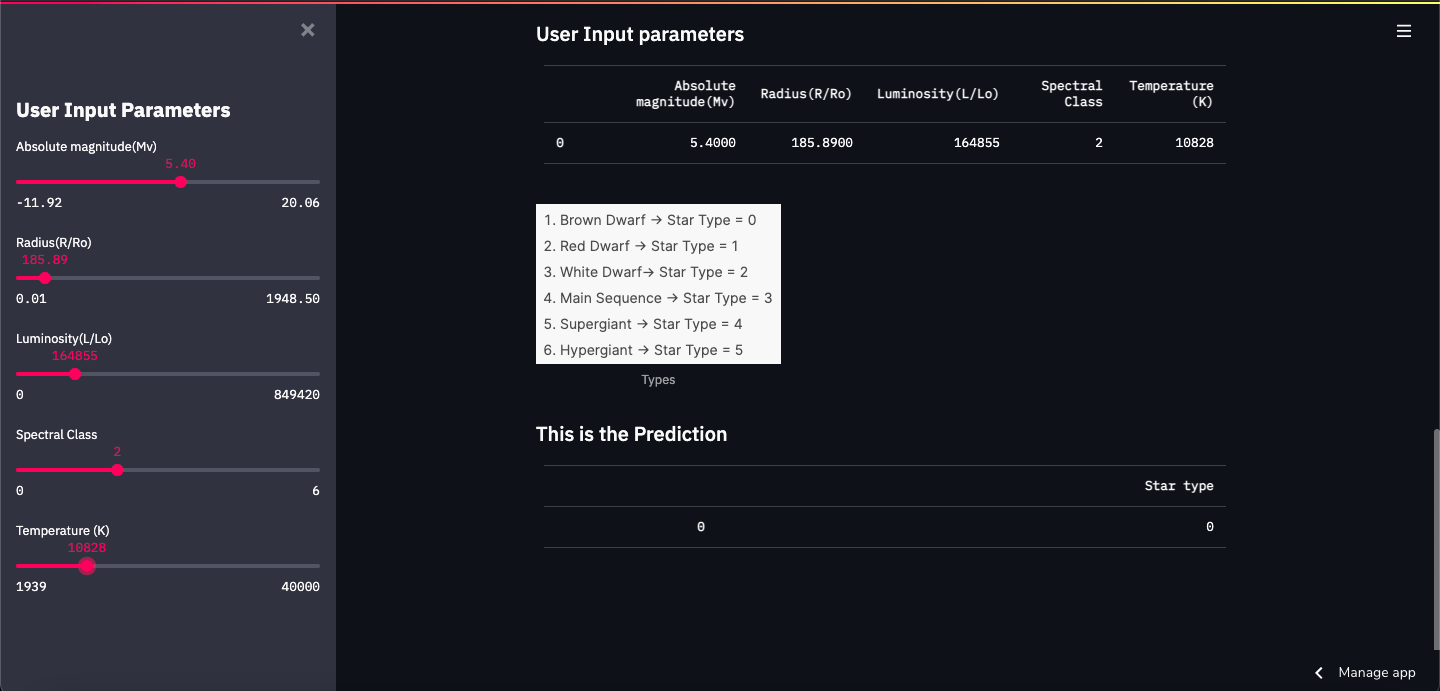Click the Types star legend image
Viewport: 1440px width, 691px height.
(x=658, y=284)
